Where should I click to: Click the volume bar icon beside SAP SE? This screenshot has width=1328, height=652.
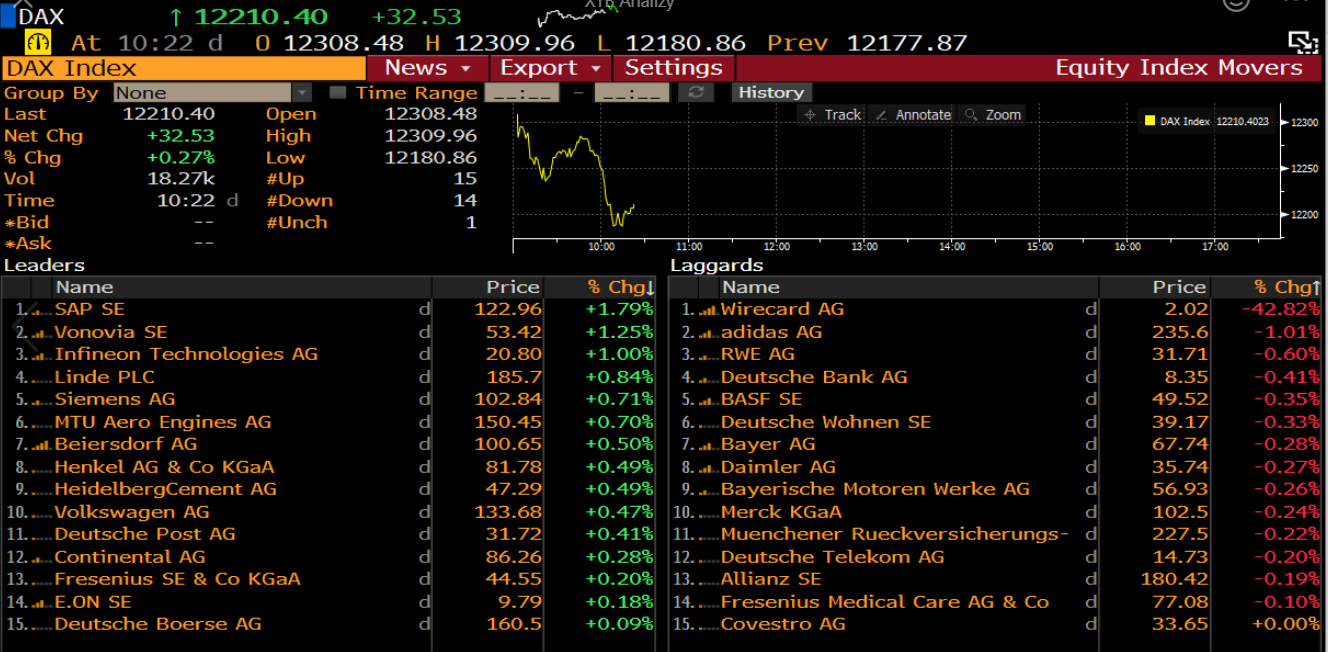tap(40, 310)
